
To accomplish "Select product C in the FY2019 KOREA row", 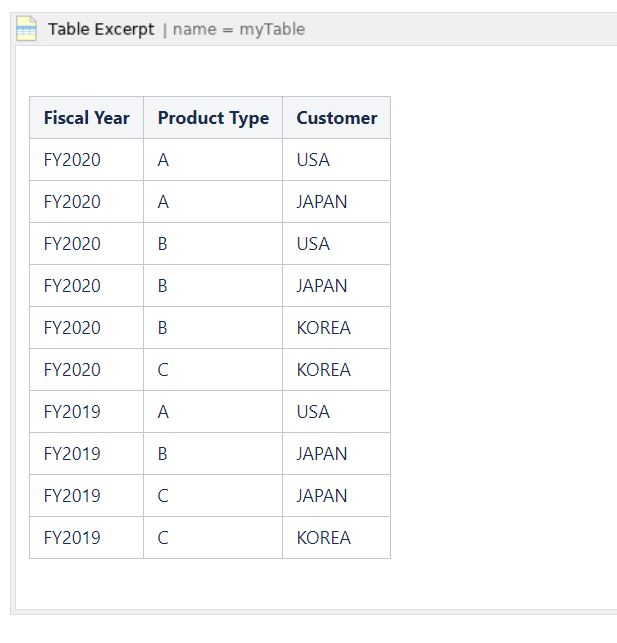I will tap(163, 537).
